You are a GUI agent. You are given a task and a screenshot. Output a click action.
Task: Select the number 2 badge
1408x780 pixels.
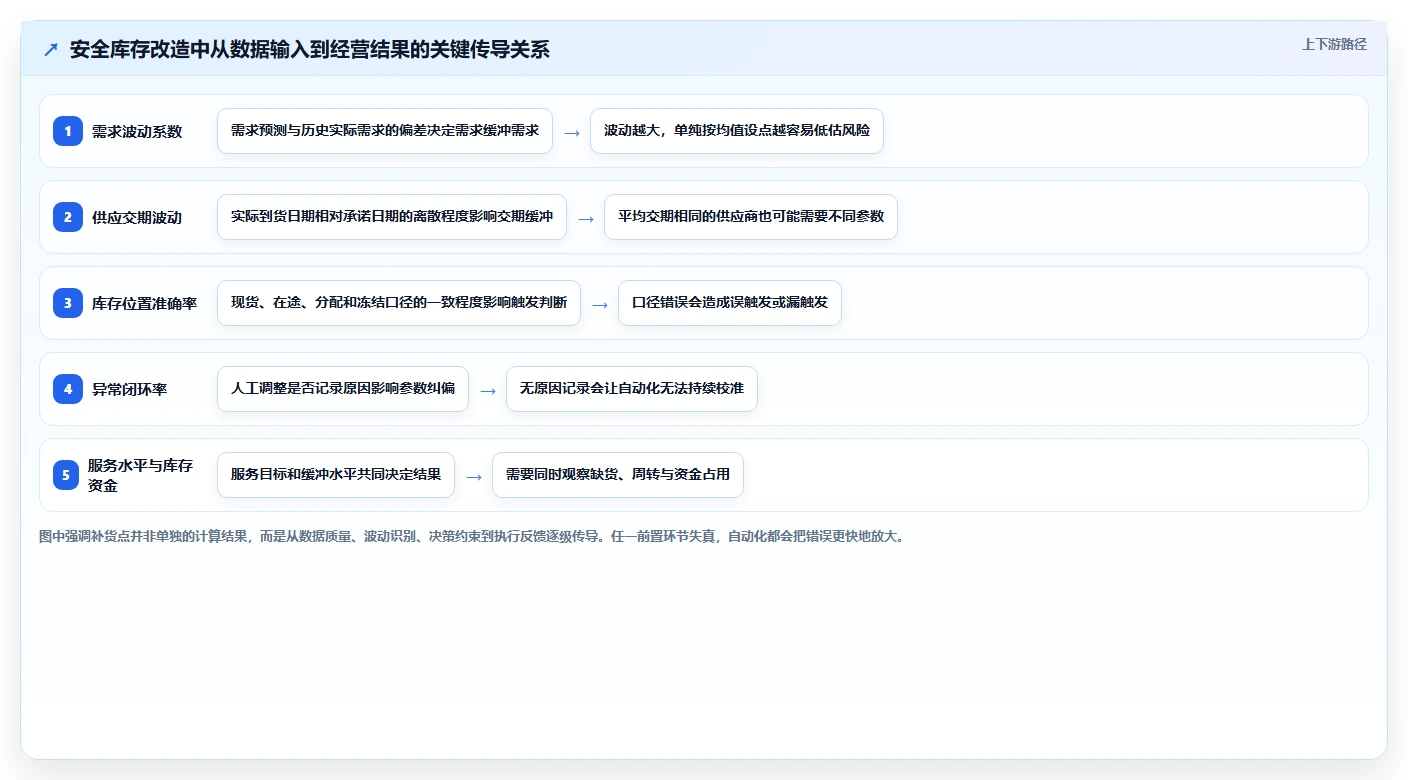point(68,217)
